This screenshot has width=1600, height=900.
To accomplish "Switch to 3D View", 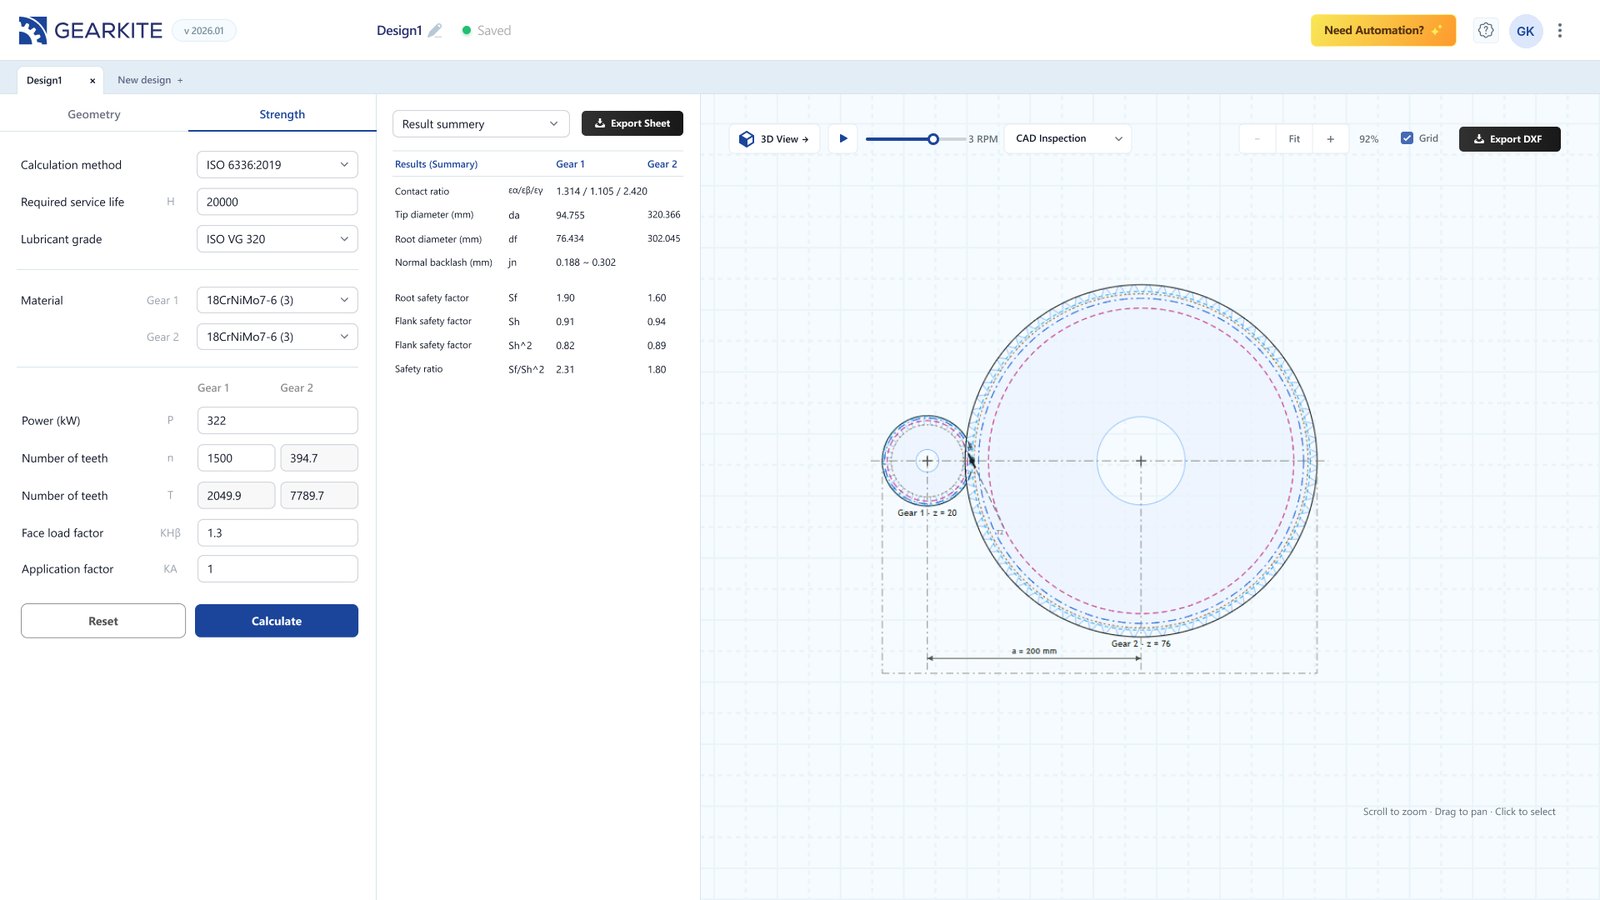I will 775,139.
